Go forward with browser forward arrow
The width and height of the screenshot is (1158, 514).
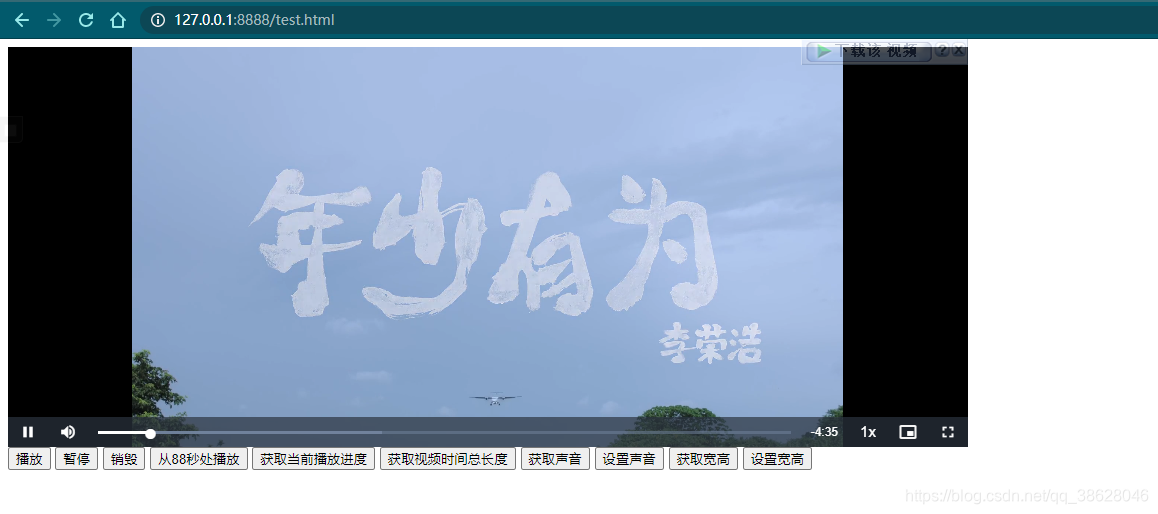53,20
